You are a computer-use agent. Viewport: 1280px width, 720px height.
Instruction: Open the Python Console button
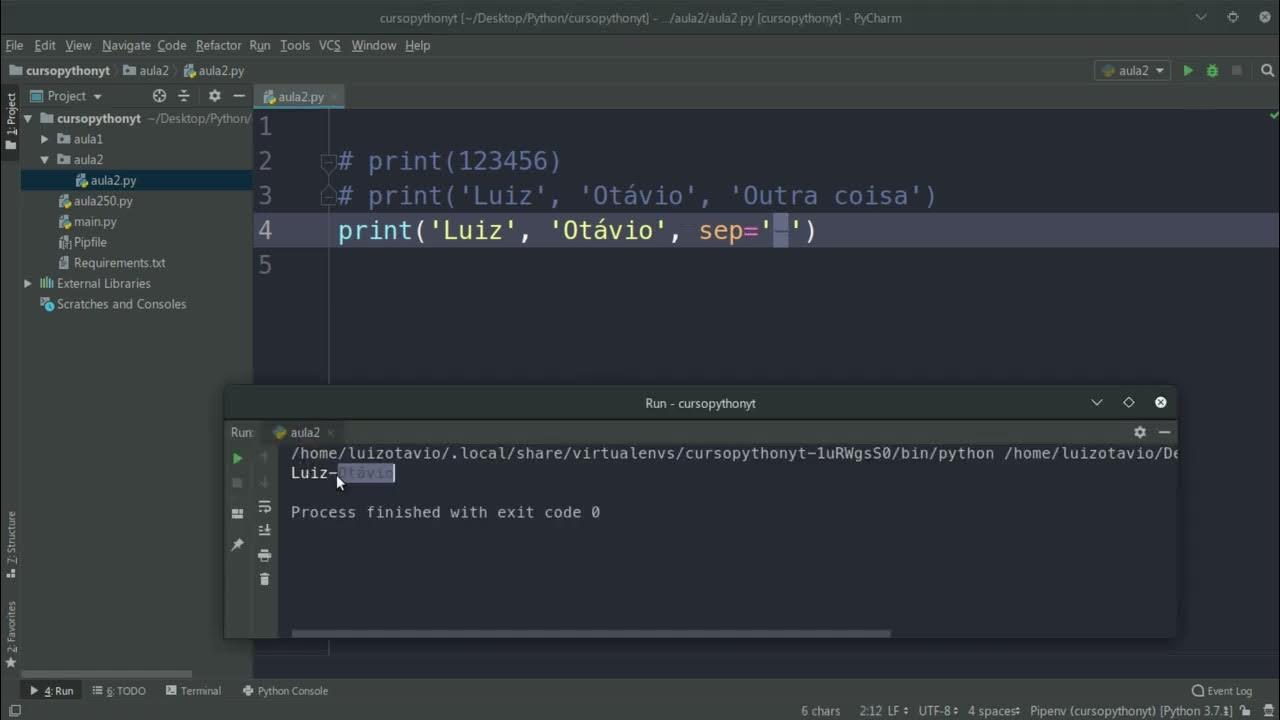[285, 691]
